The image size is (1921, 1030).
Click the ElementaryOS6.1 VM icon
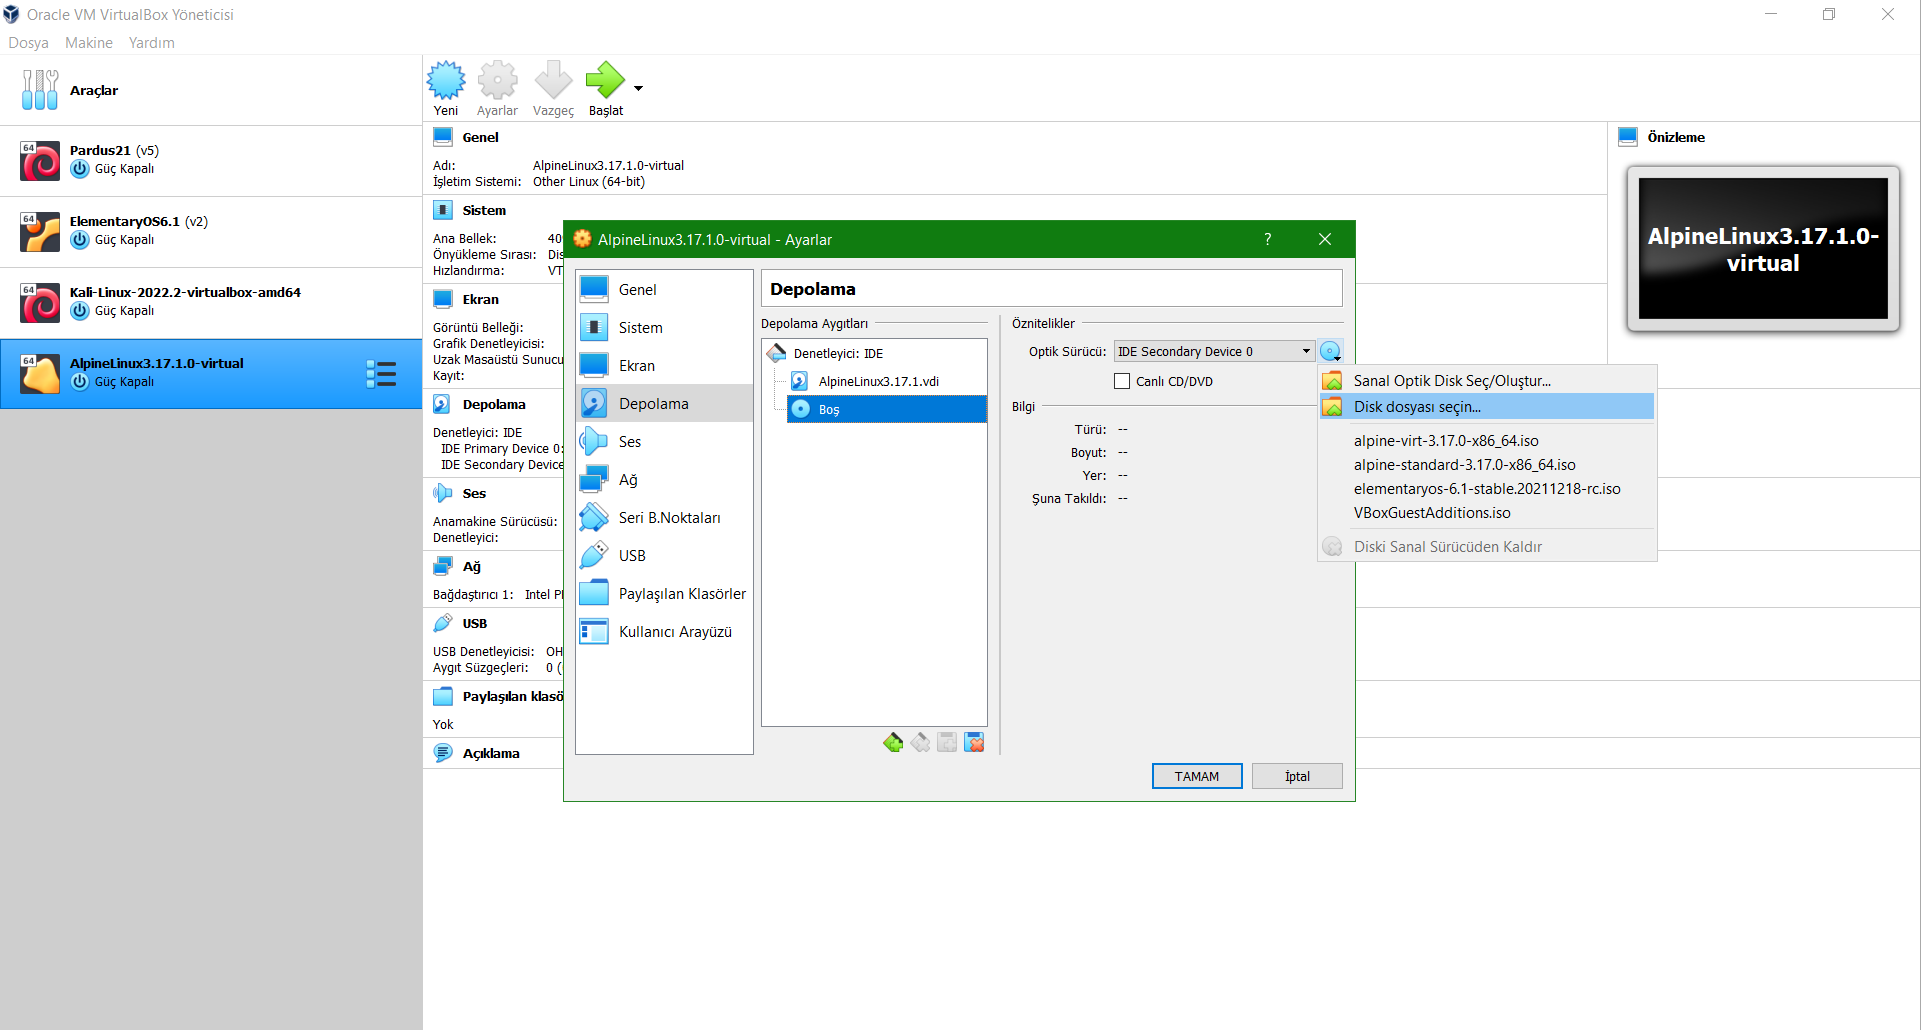(x=40, y=232)
